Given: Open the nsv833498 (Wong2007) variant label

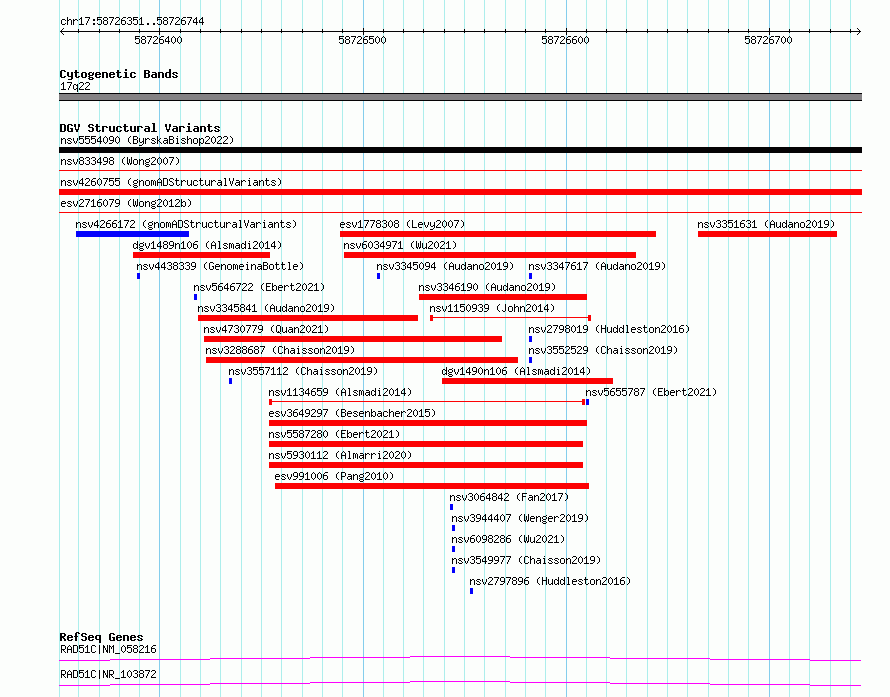Looking at the screenshot, I should tap(120, 161).
